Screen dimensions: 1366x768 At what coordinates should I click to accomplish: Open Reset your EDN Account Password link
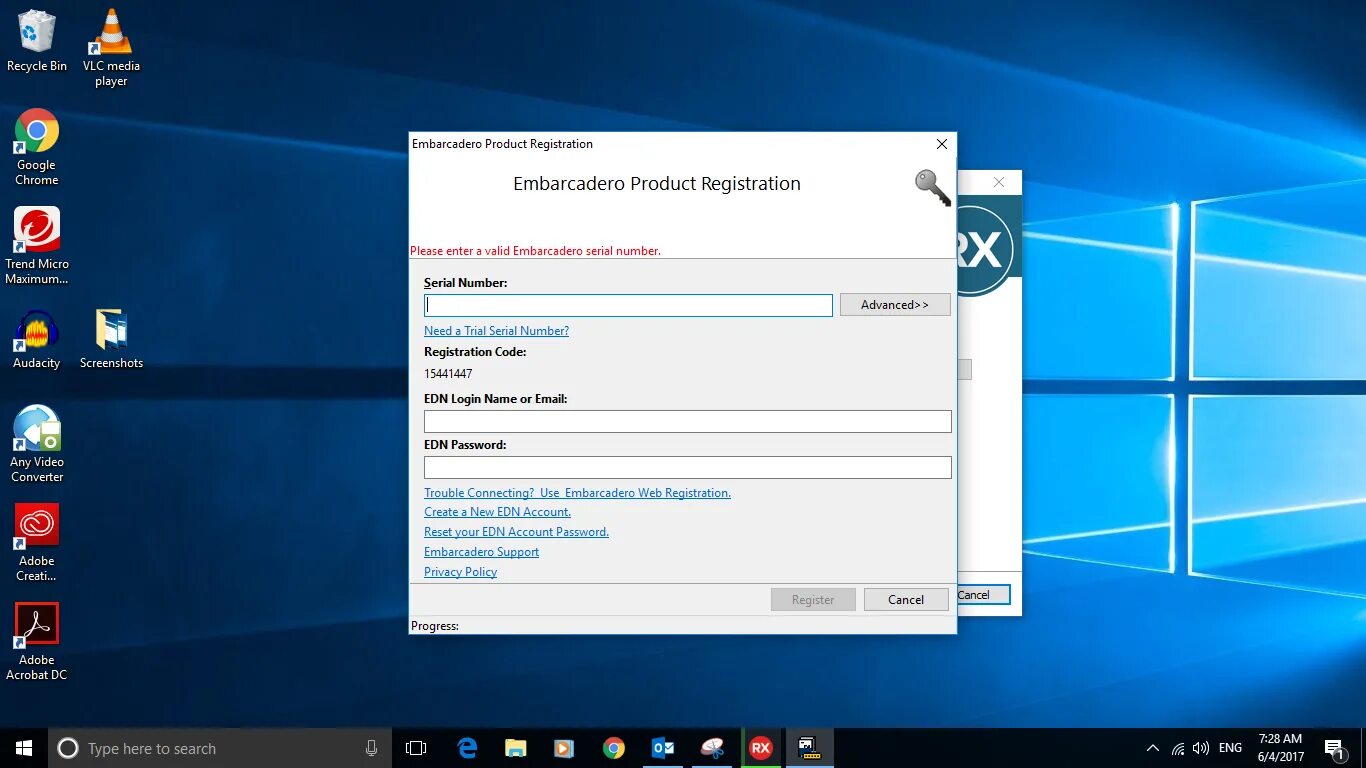click(x=516, y=532)
